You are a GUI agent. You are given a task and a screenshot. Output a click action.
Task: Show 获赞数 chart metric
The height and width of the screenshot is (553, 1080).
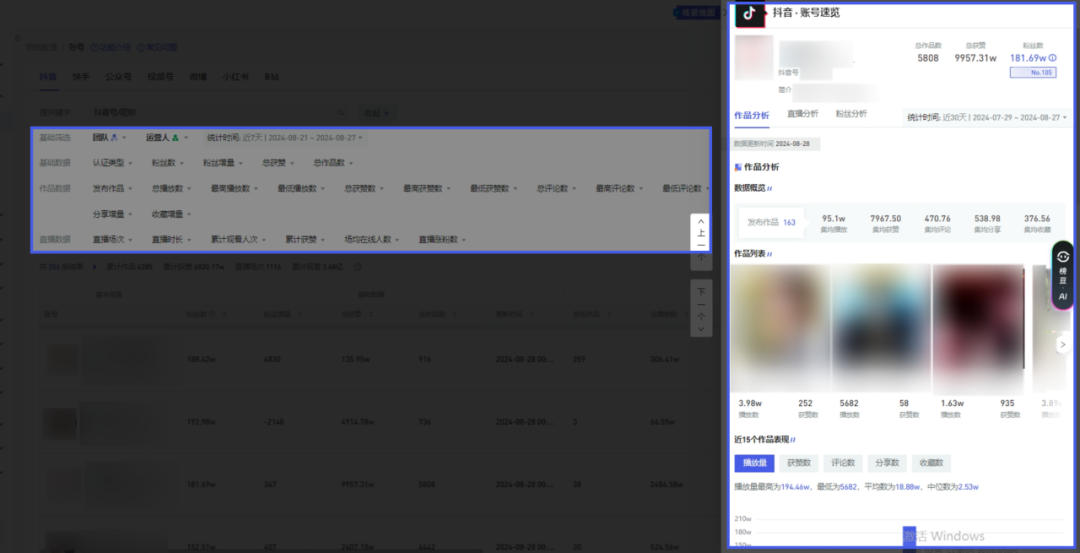click(799, 463)
